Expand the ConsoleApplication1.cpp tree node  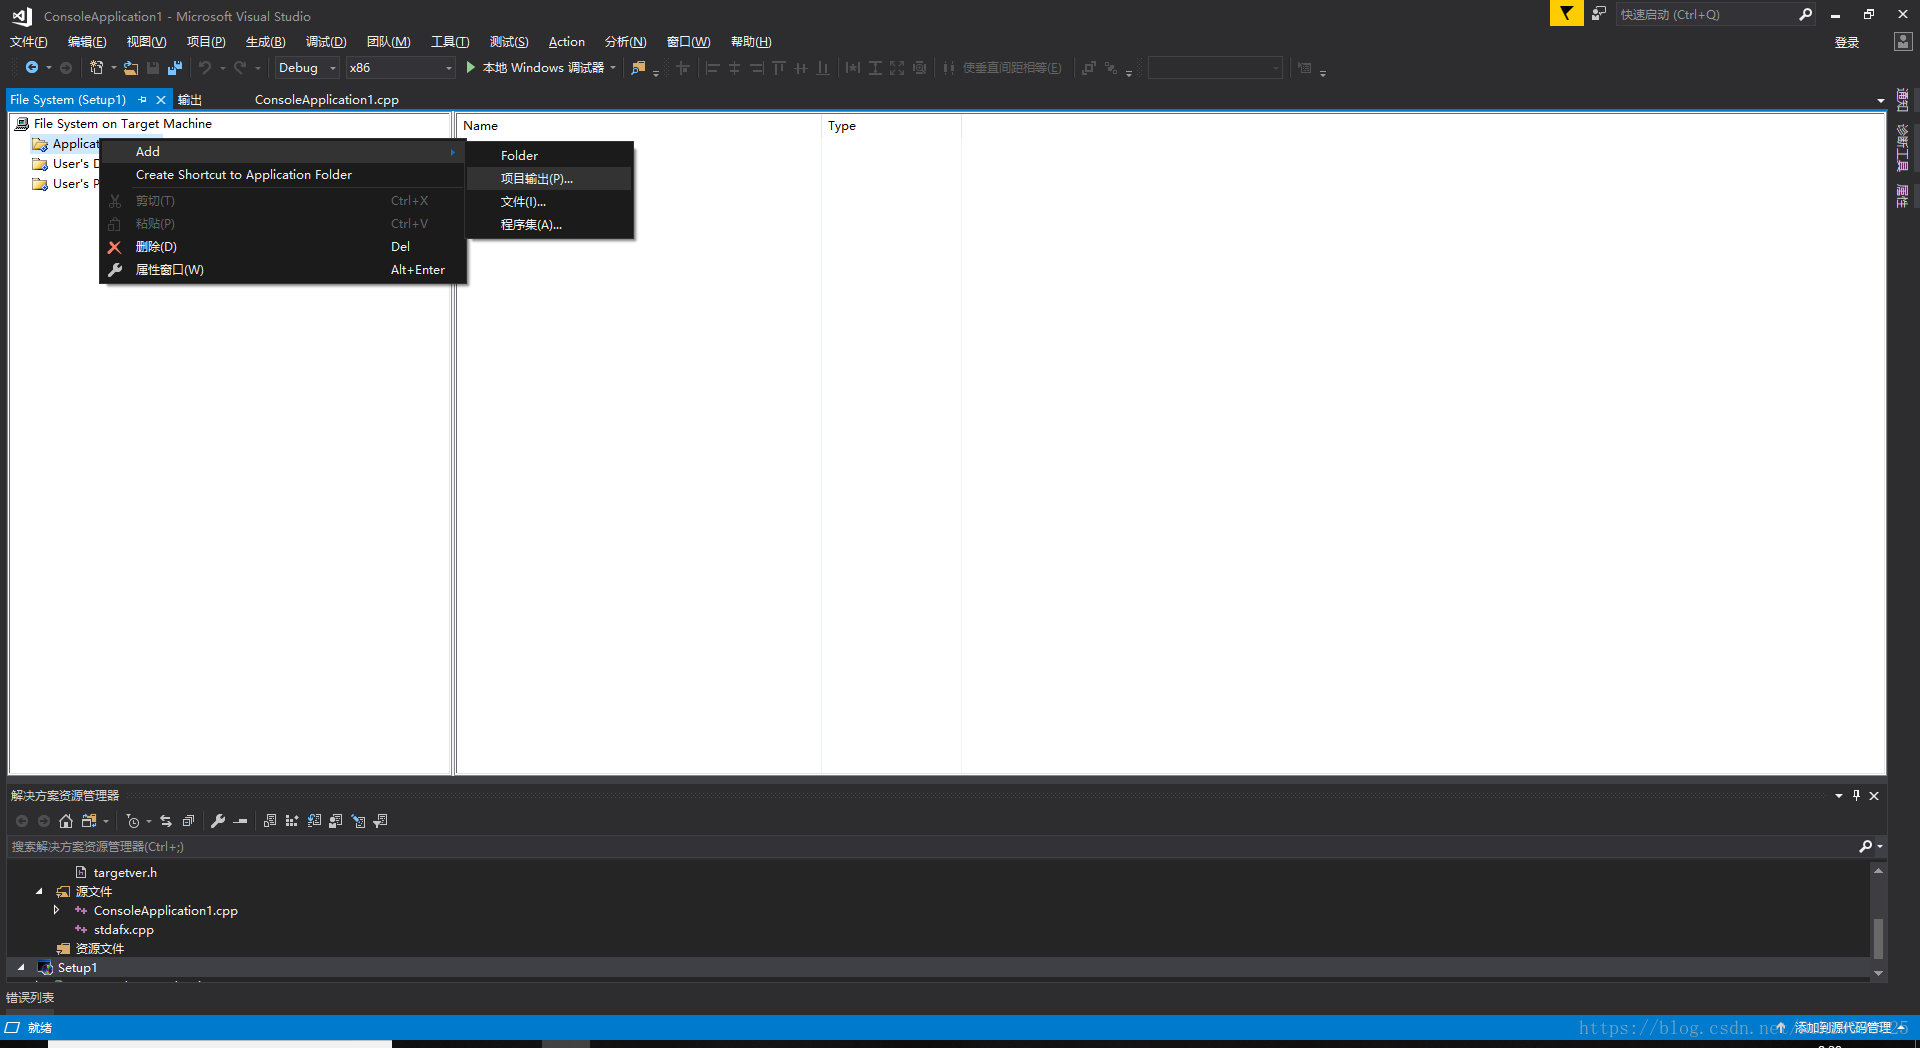tap(57, 910)
